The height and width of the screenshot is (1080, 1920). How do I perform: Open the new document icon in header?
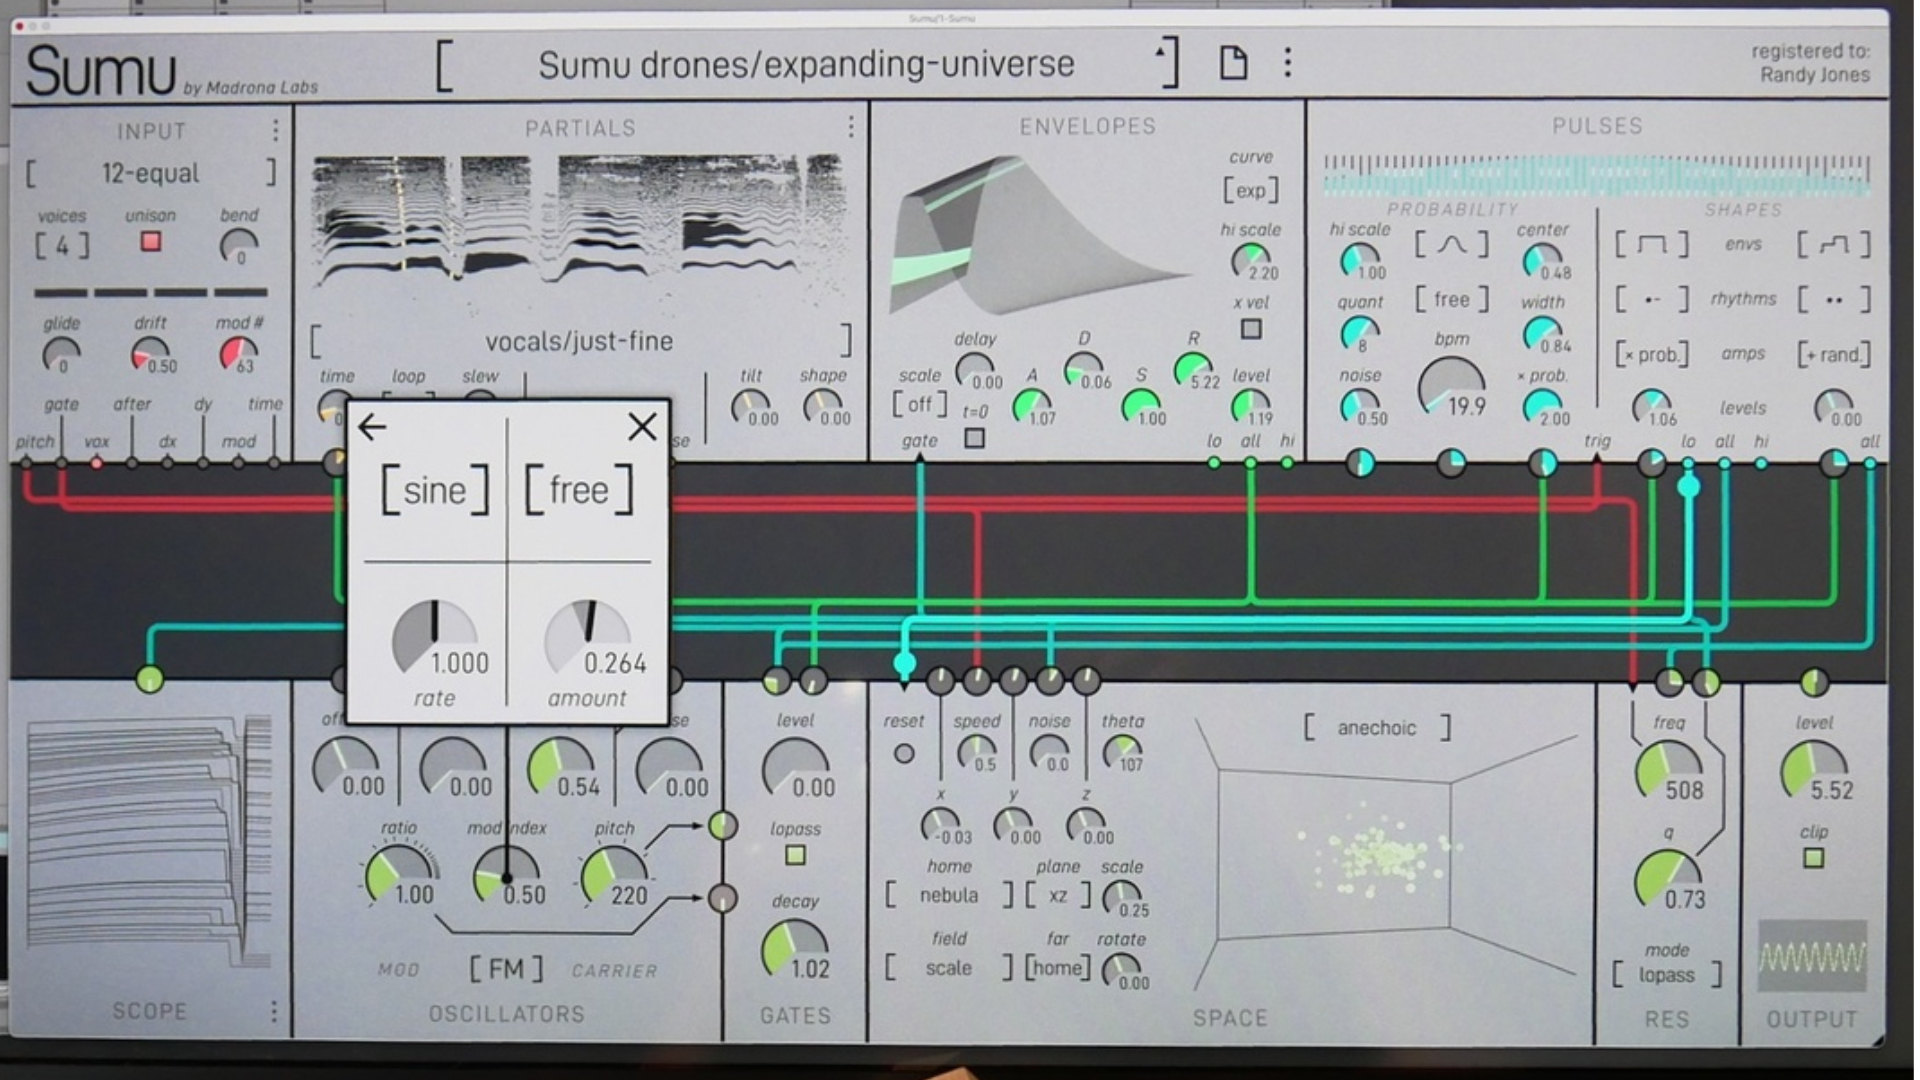click(x=1233, y=63)
